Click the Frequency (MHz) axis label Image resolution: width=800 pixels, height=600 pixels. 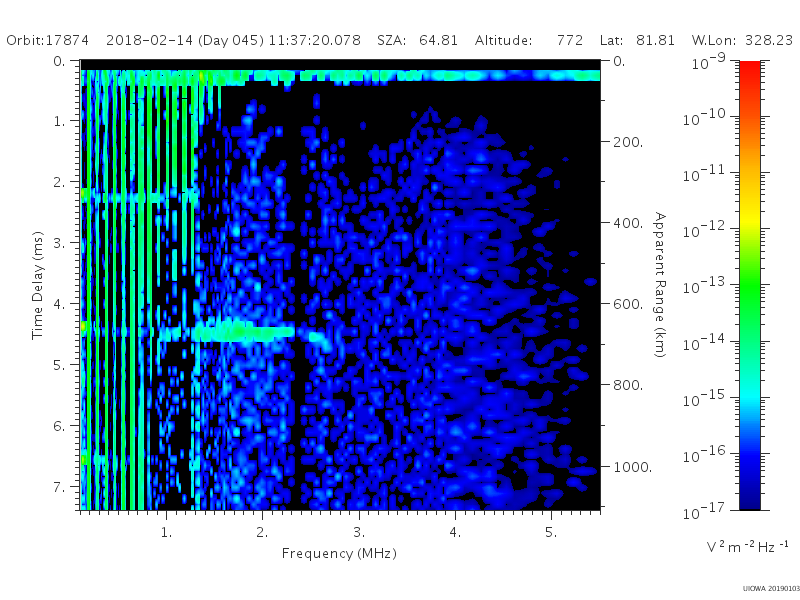(339, 554)
